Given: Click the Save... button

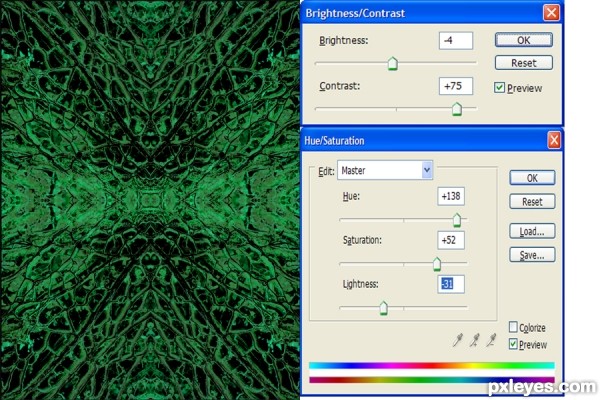Looking at the screenshot, I should pyautogui.click(x=532, y=255).
